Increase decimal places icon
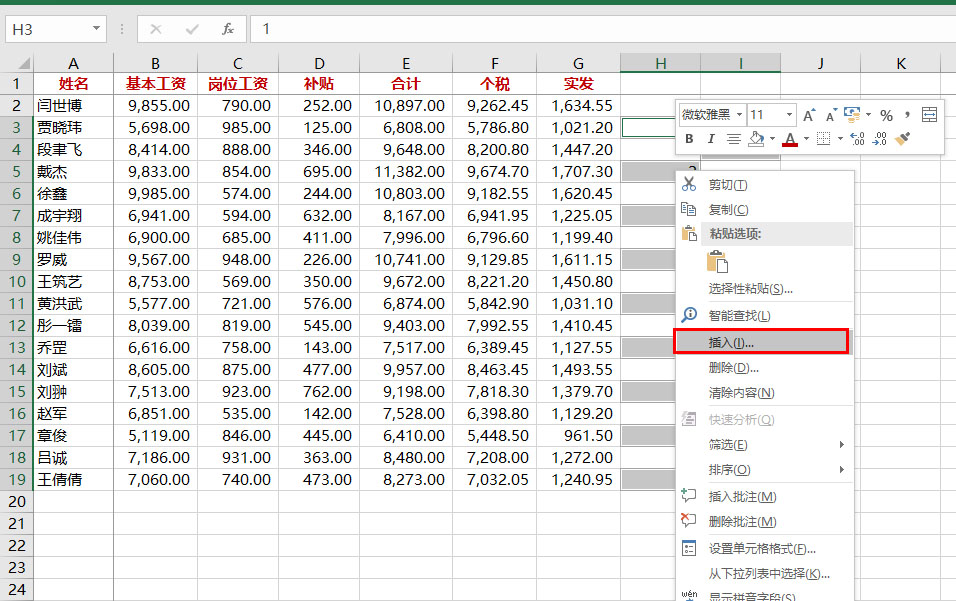Image resolution: width=956 pixels, height=601 pixels. tap(857, 139)
